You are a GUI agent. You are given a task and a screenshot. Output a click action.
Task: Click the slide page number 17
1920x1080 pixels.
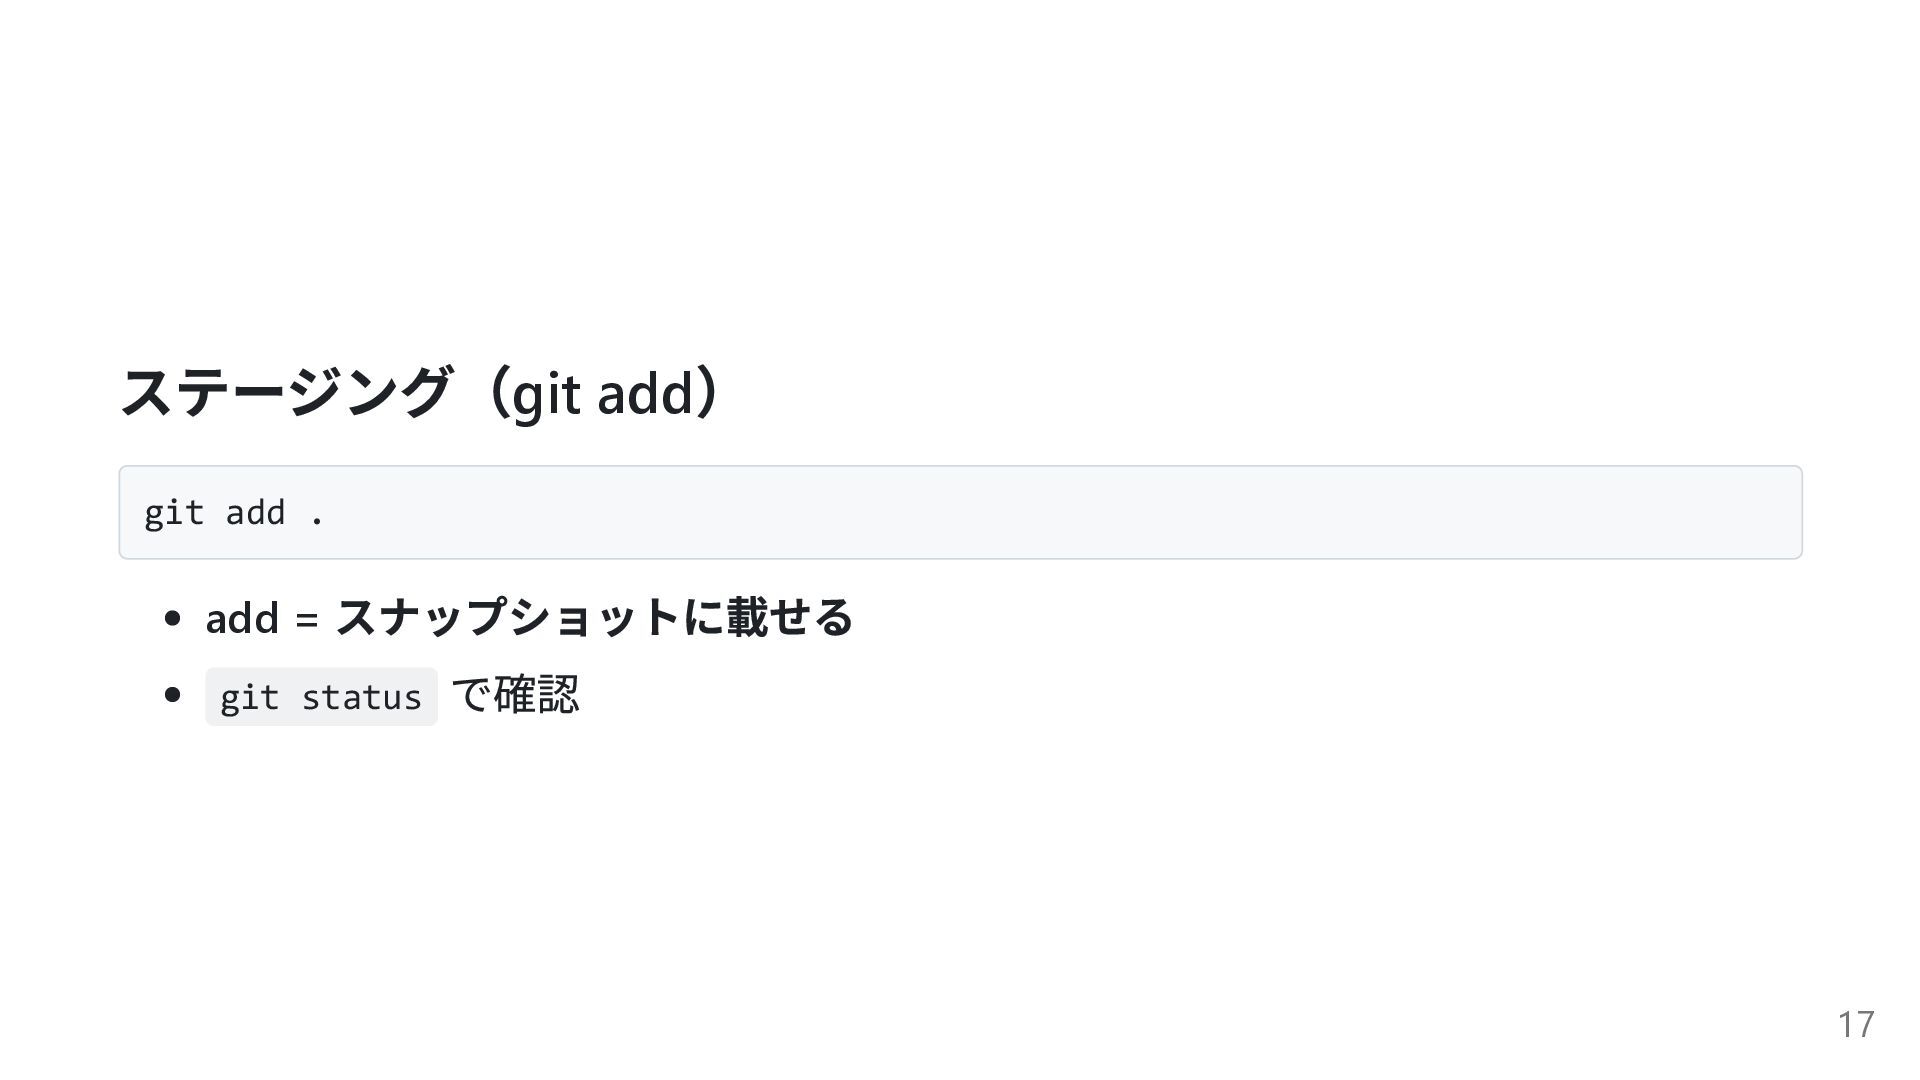click(x=1855, y=1024)
